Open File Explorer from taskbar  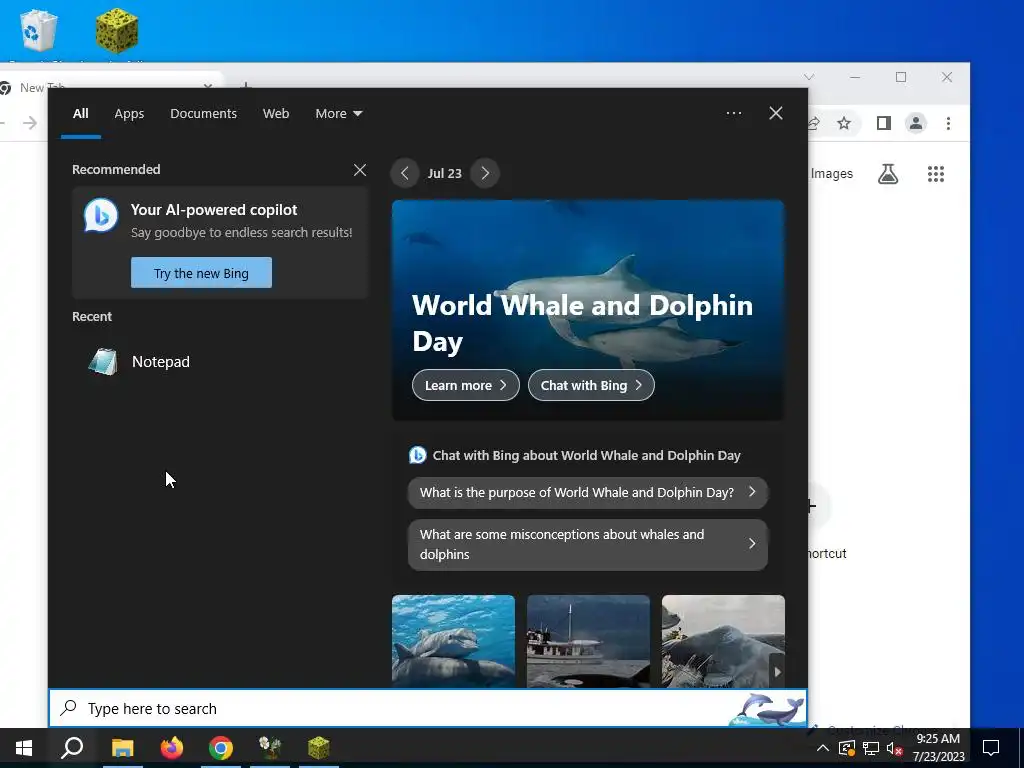coord(122,748)
